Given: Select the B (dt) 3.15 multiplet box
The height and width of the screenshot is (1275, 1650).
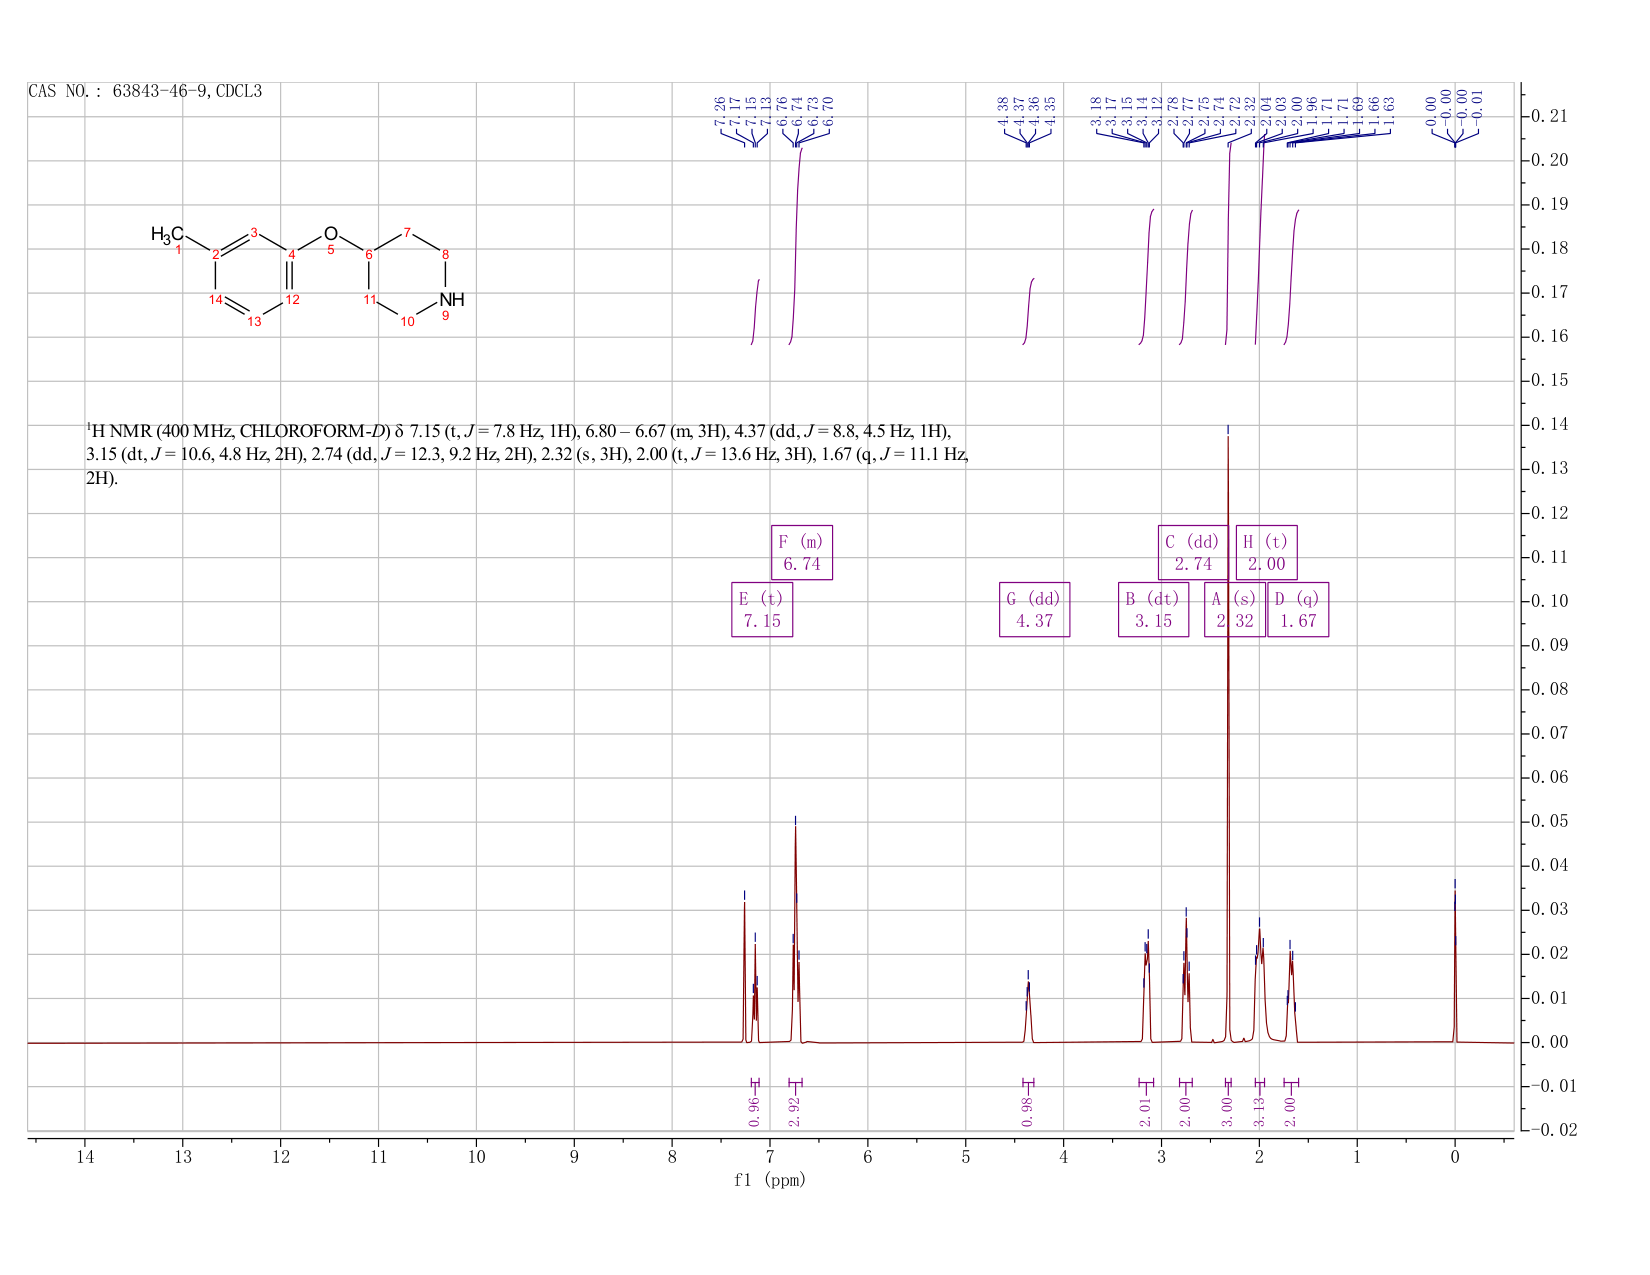Looking at the screenshot, I should tap(1153, 609).
